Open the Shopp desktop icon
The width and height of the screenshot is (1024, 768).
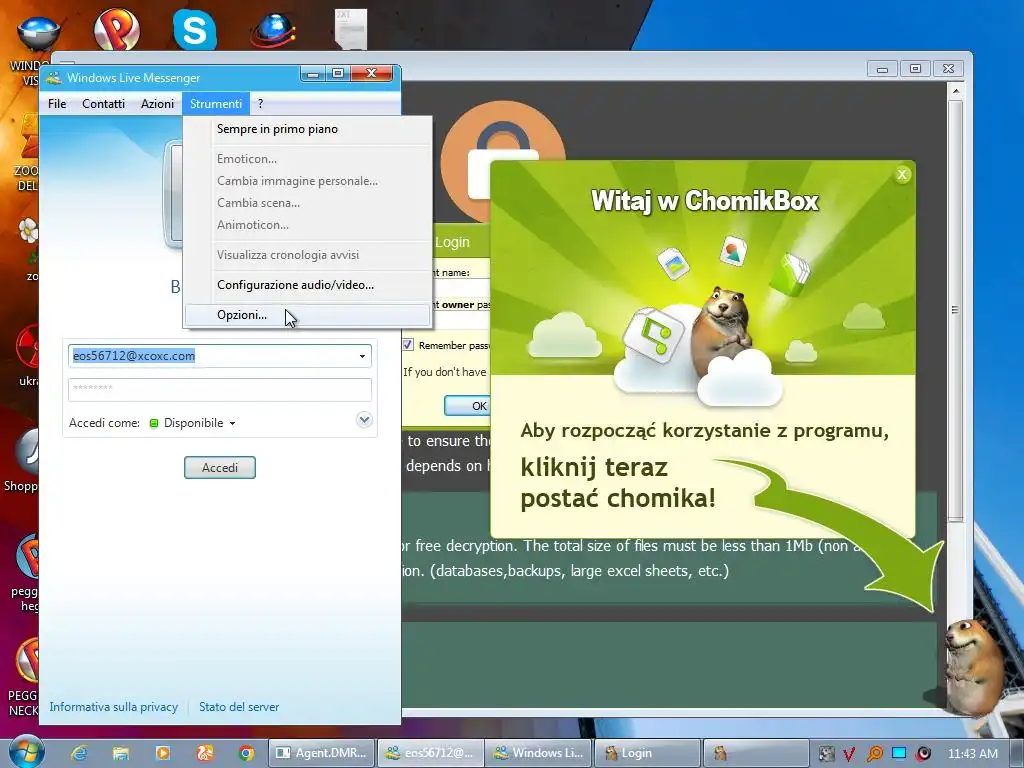point(26,452)
